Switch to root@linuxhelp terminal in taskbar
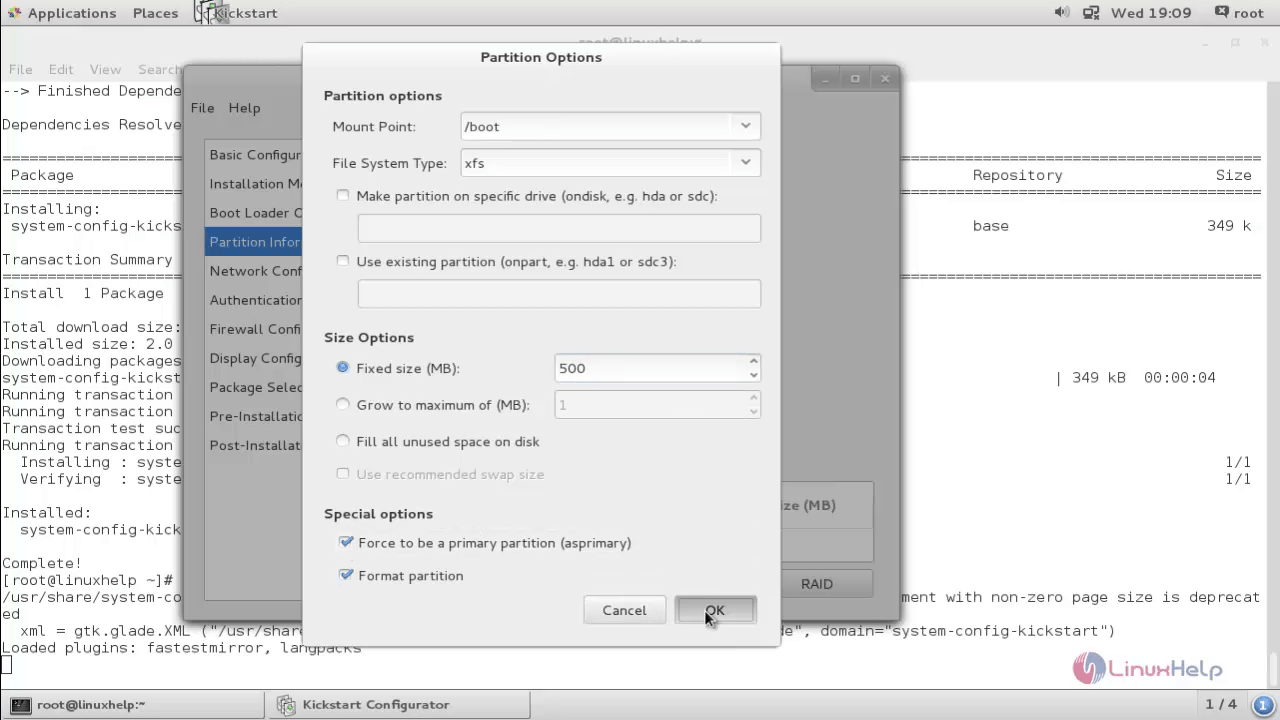This screenshot has height=720, width=1280. [133, 704]
